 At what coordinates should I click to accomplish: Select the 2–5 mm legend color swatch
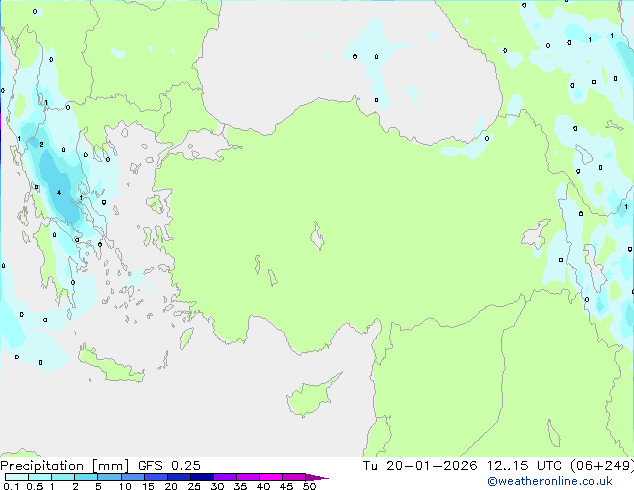(x=86, y=477)
